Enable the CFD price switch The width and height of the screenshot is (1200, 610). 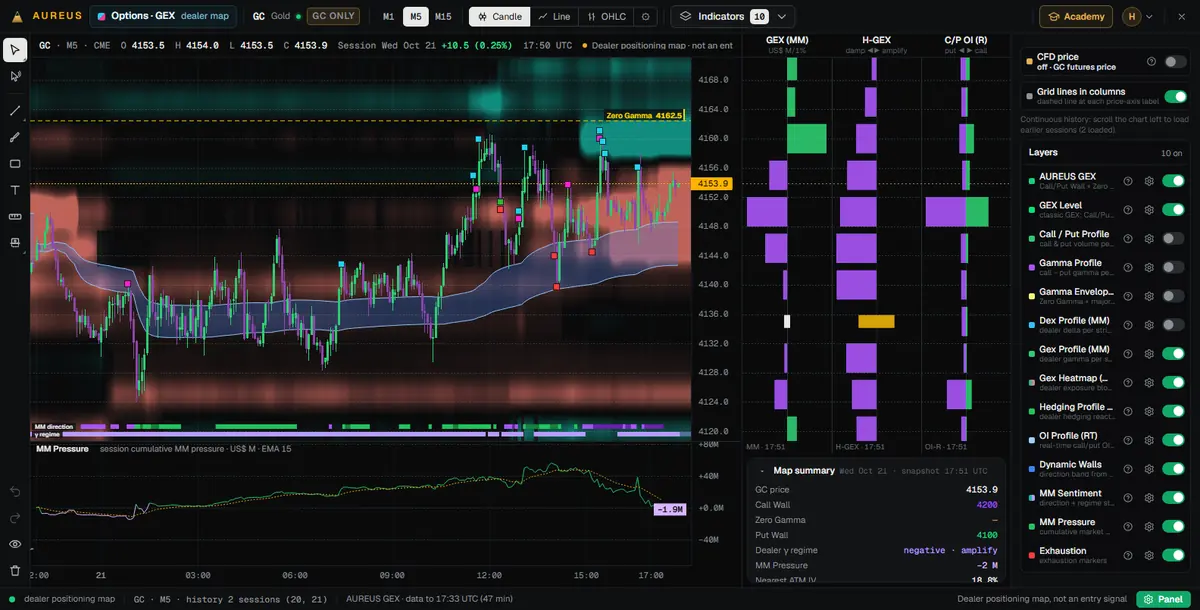tap(1175, 62)
